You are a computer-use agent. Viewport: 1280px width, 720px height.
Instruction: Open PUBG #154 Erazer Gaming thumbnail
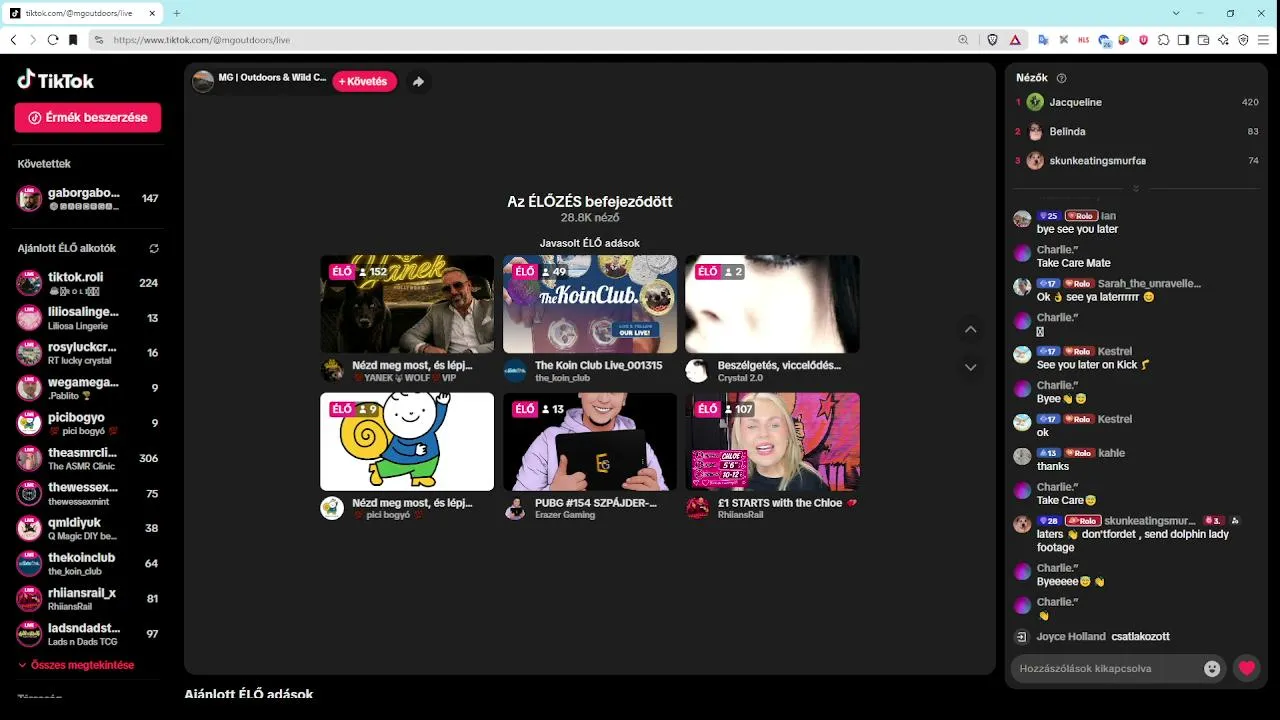coord(590,441)
